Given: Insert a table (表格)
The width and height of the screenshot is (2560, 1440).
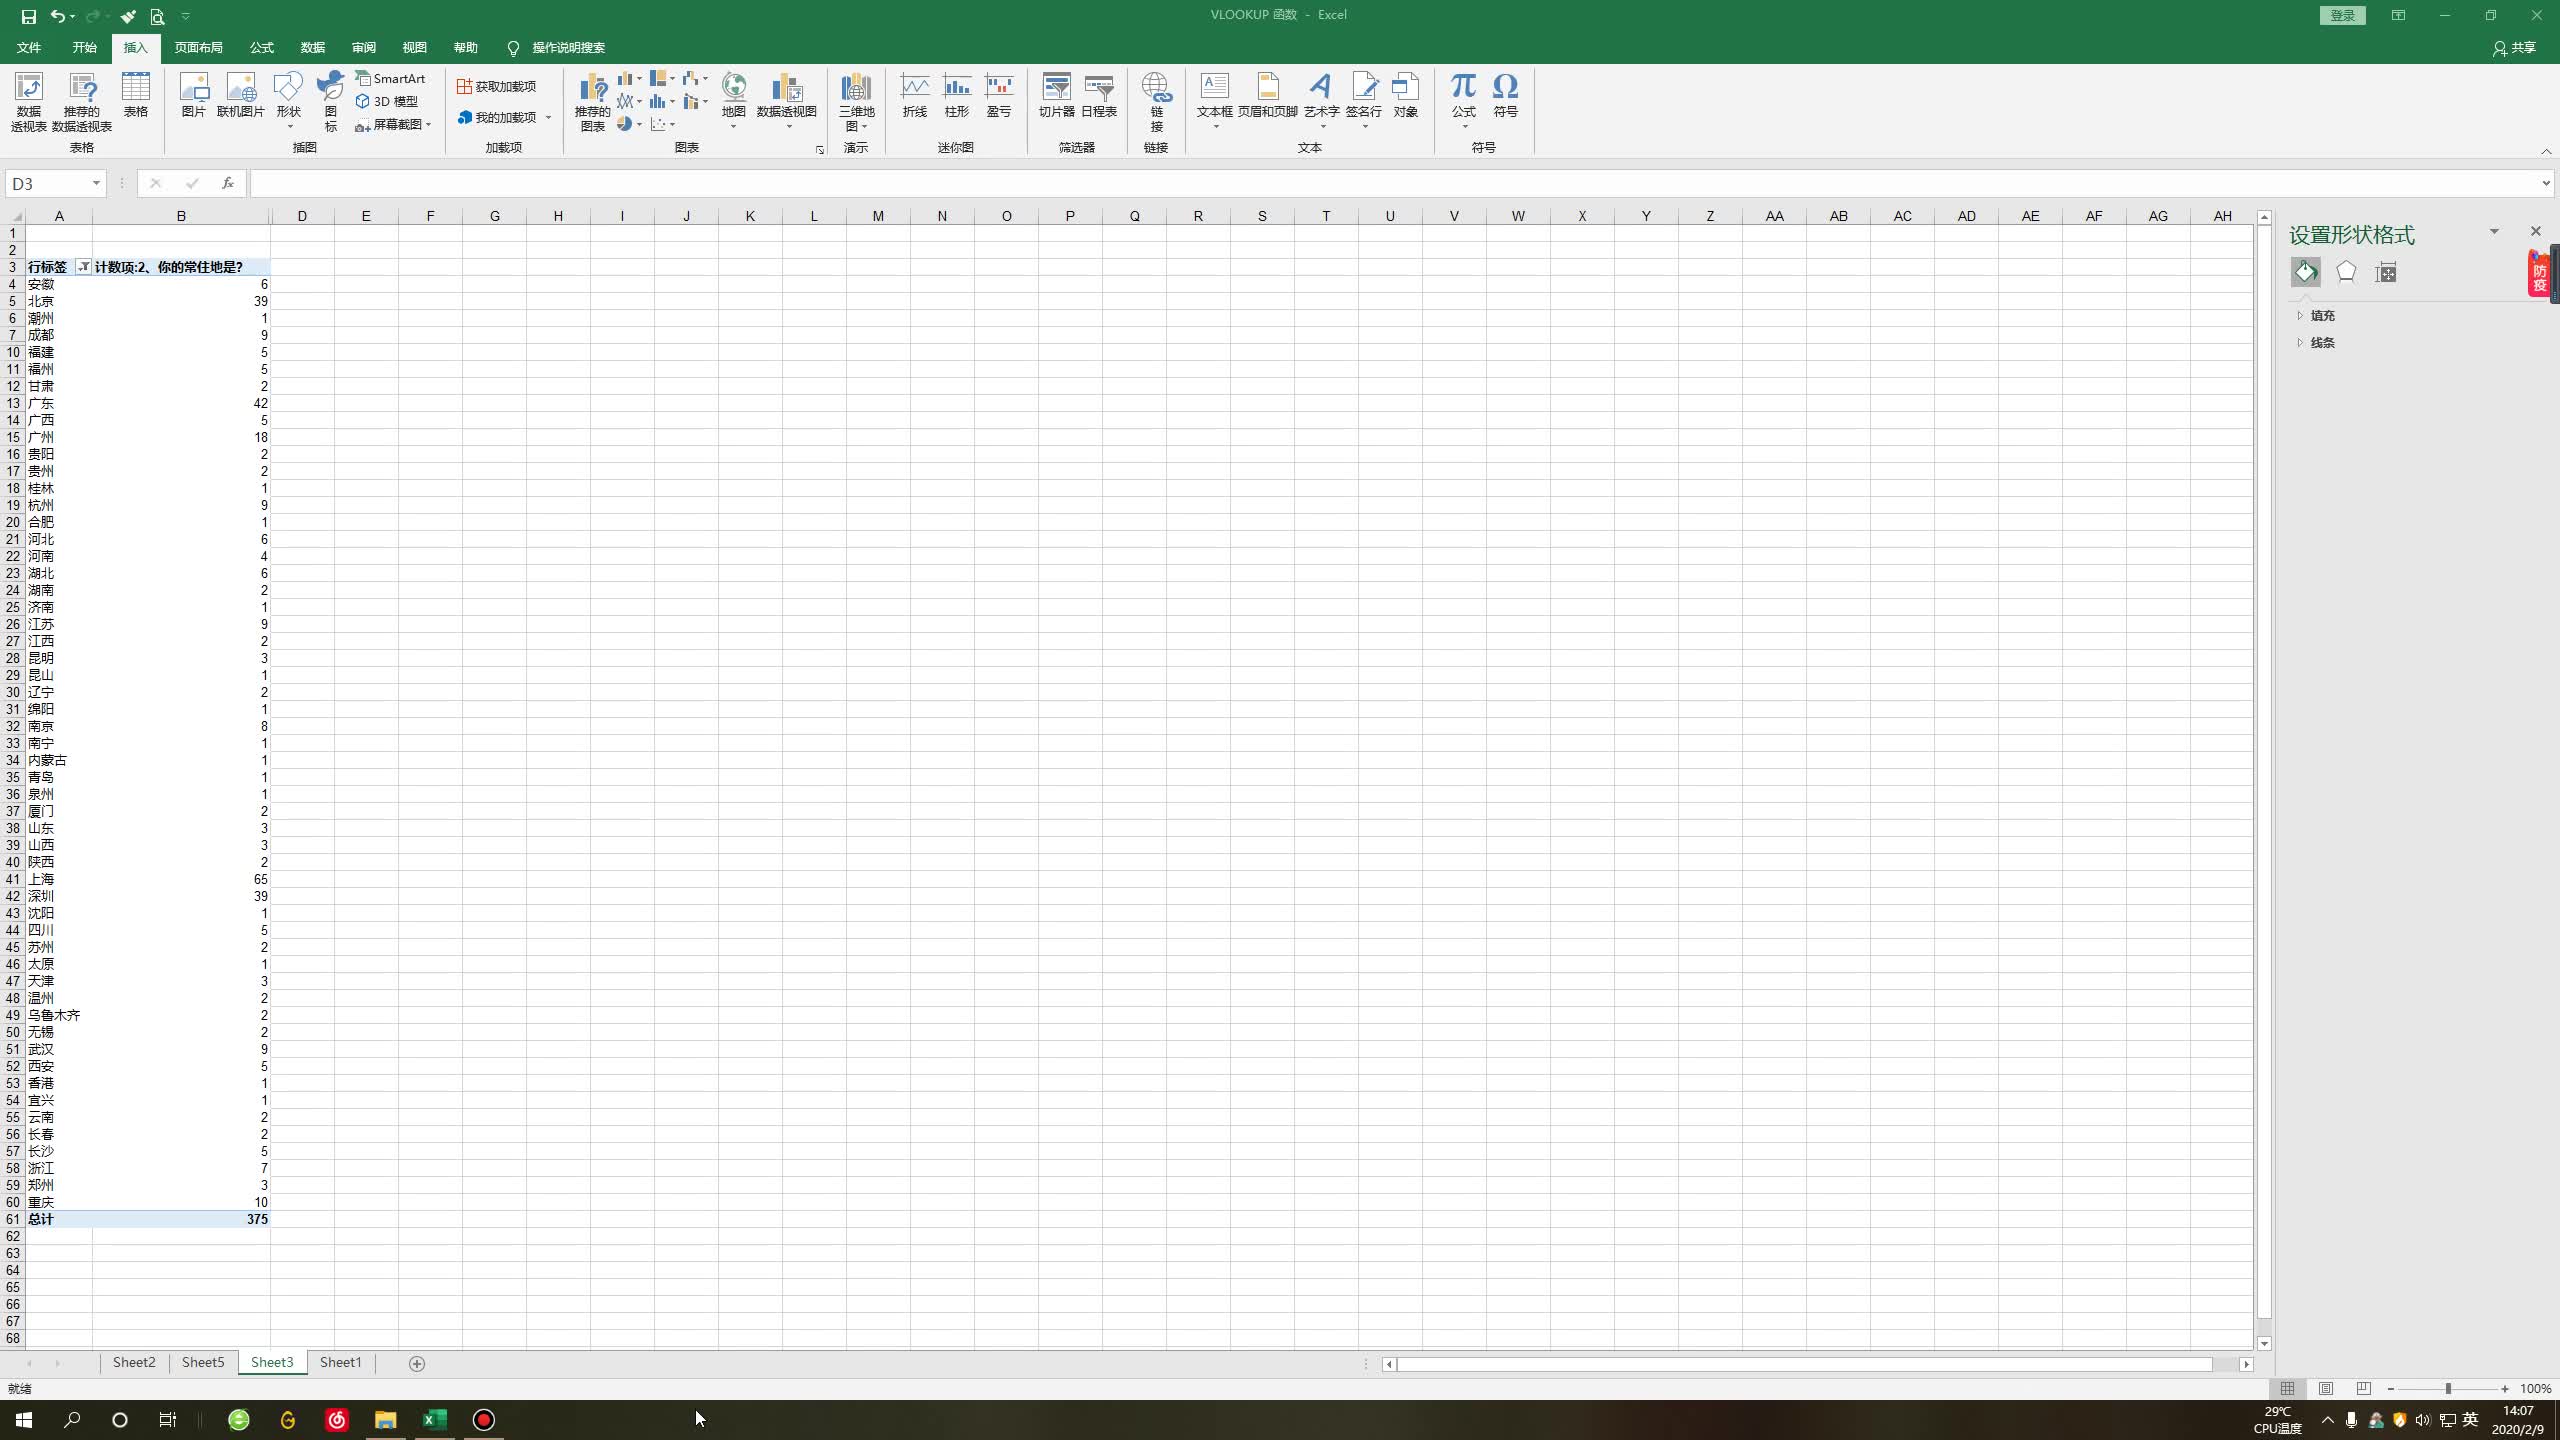Looking at the screenshot, I should coord(135,95).
